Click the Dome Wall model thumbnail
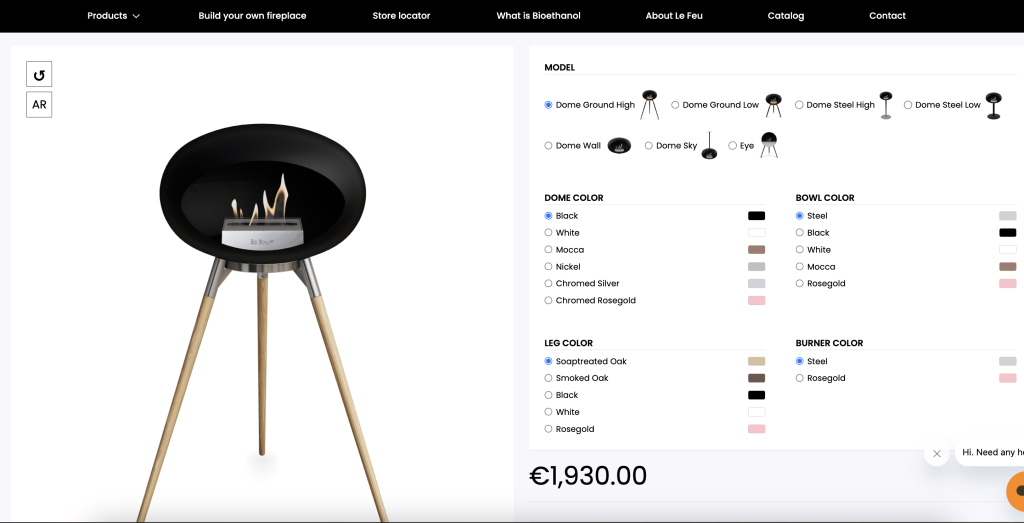 click(x=619, y=146)
